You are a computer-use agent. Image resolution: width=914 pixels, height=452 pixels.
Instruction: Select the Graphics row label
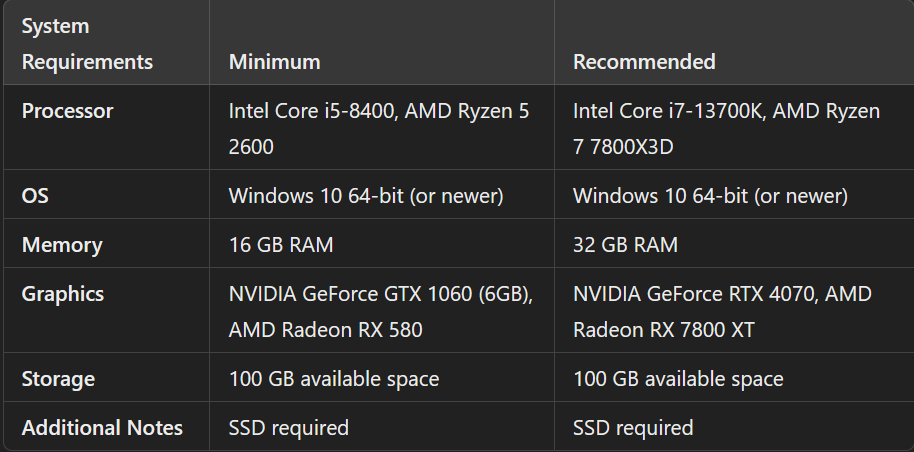[x=63, y=294]
